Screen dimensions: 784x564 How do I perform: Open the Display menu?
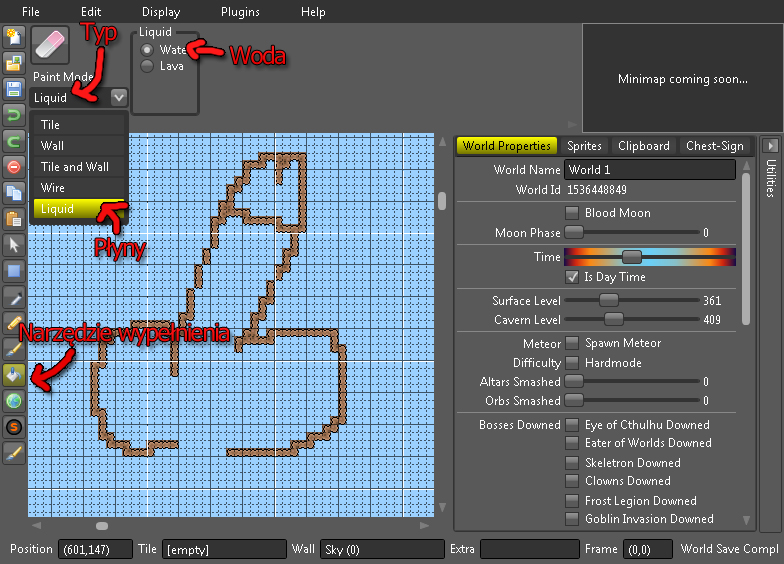pos(161,12)
